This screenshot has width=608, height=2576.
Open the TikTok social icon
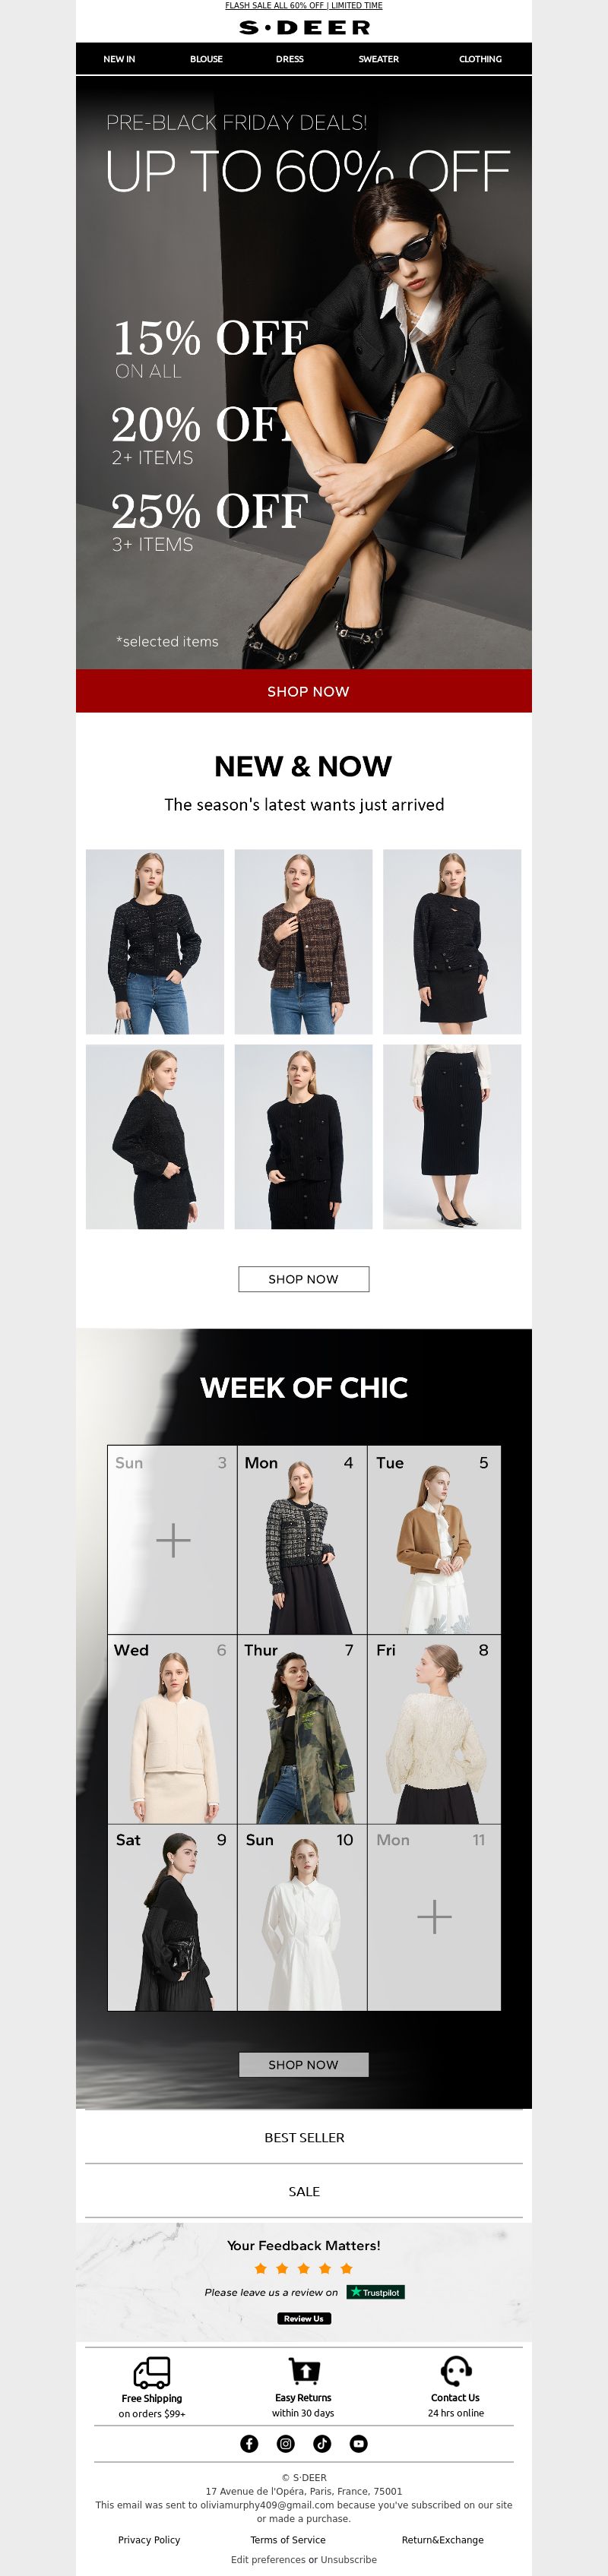click(322, 2443)
